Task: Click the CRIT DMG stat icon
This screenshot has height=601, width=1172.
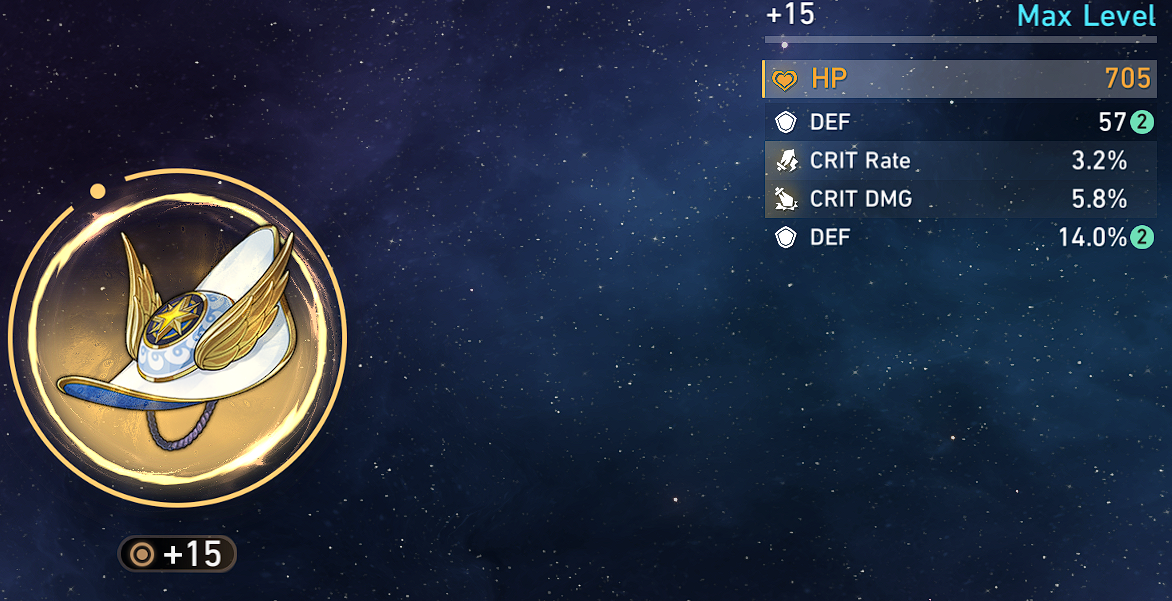Action: pos(786,199)
